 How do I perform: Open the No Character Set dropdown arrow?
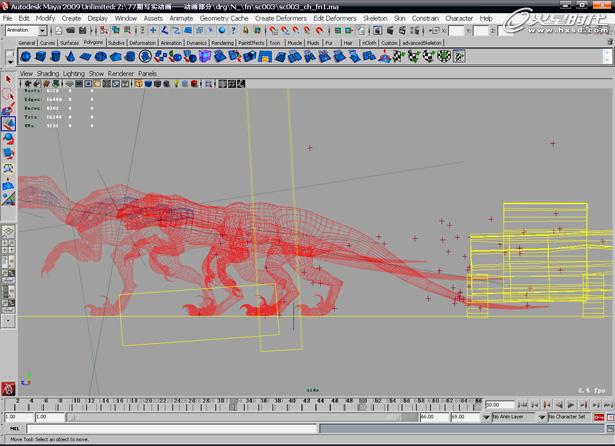[x=542, y=417]
